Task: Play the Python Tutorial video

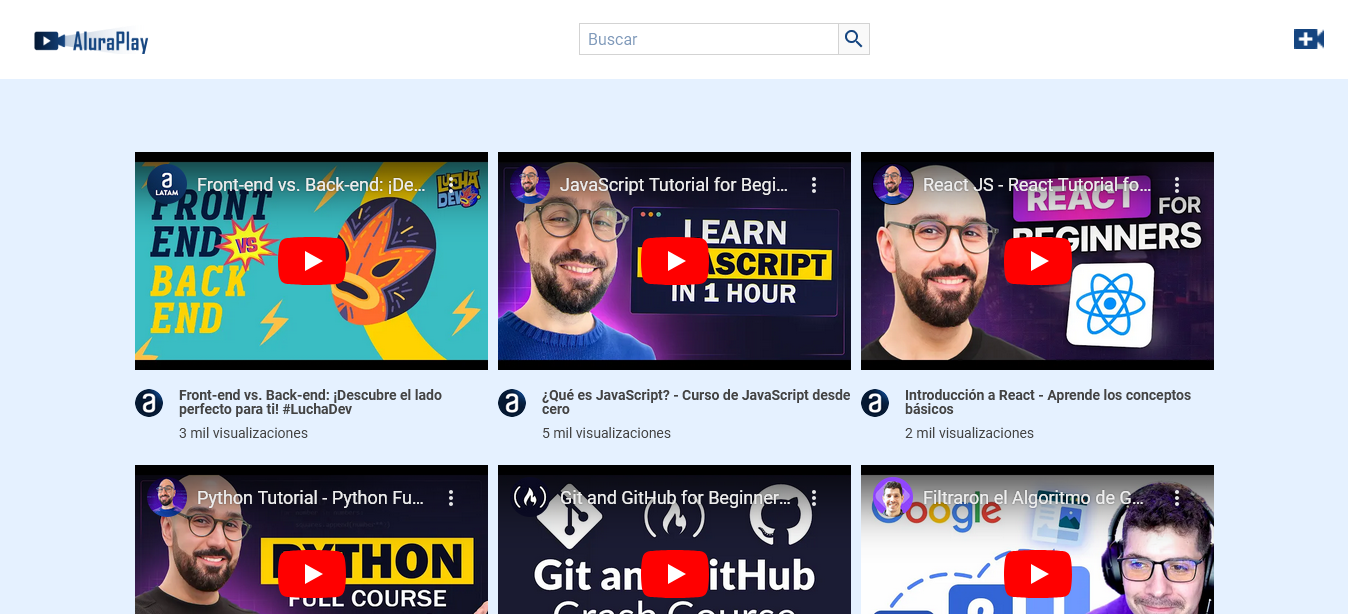Action: 312,574
